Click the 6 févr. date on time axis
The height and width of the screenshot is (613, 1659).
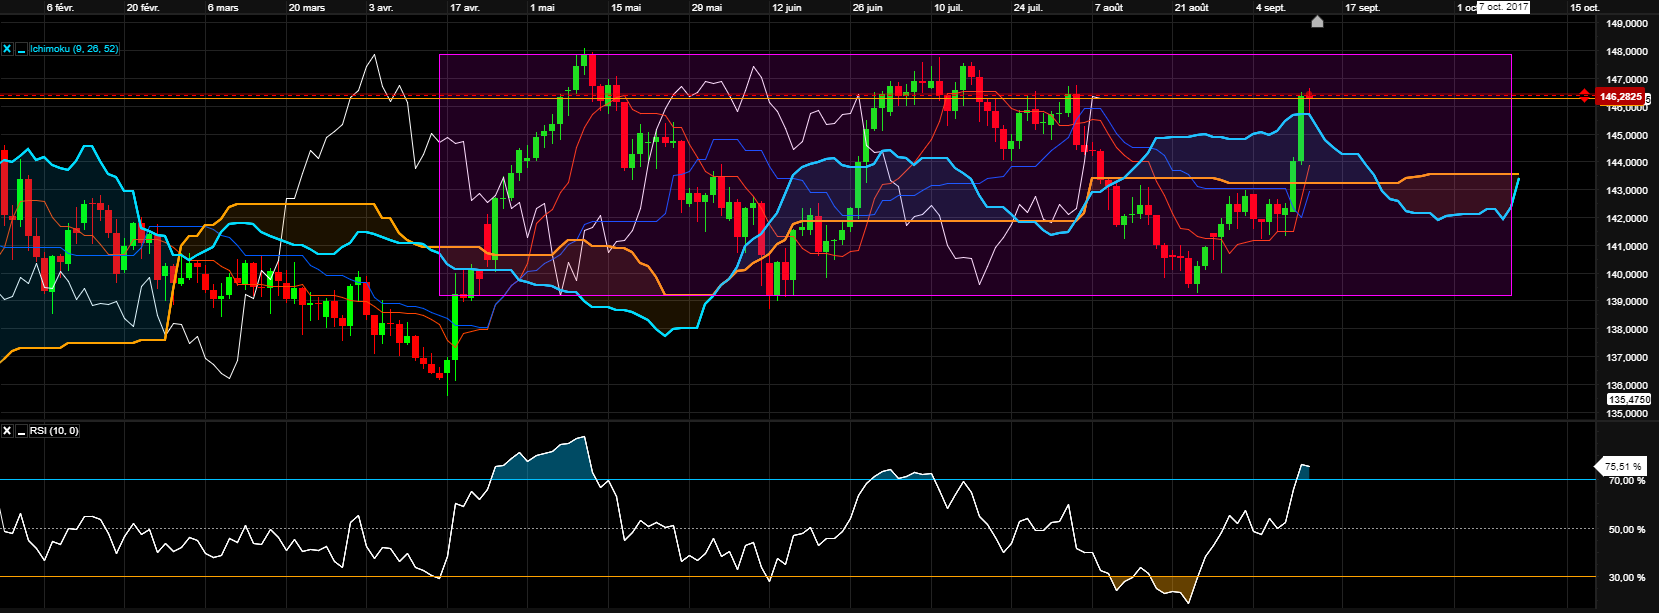point(60,7)
